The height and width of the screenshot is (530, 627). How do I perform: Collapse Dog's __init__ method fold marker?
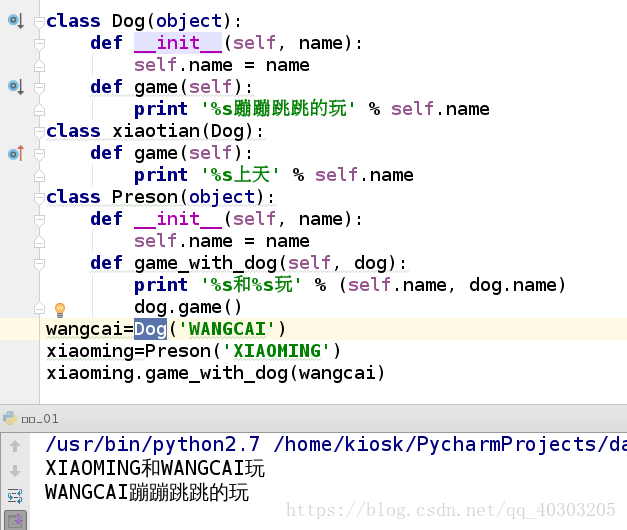point(39,43)
